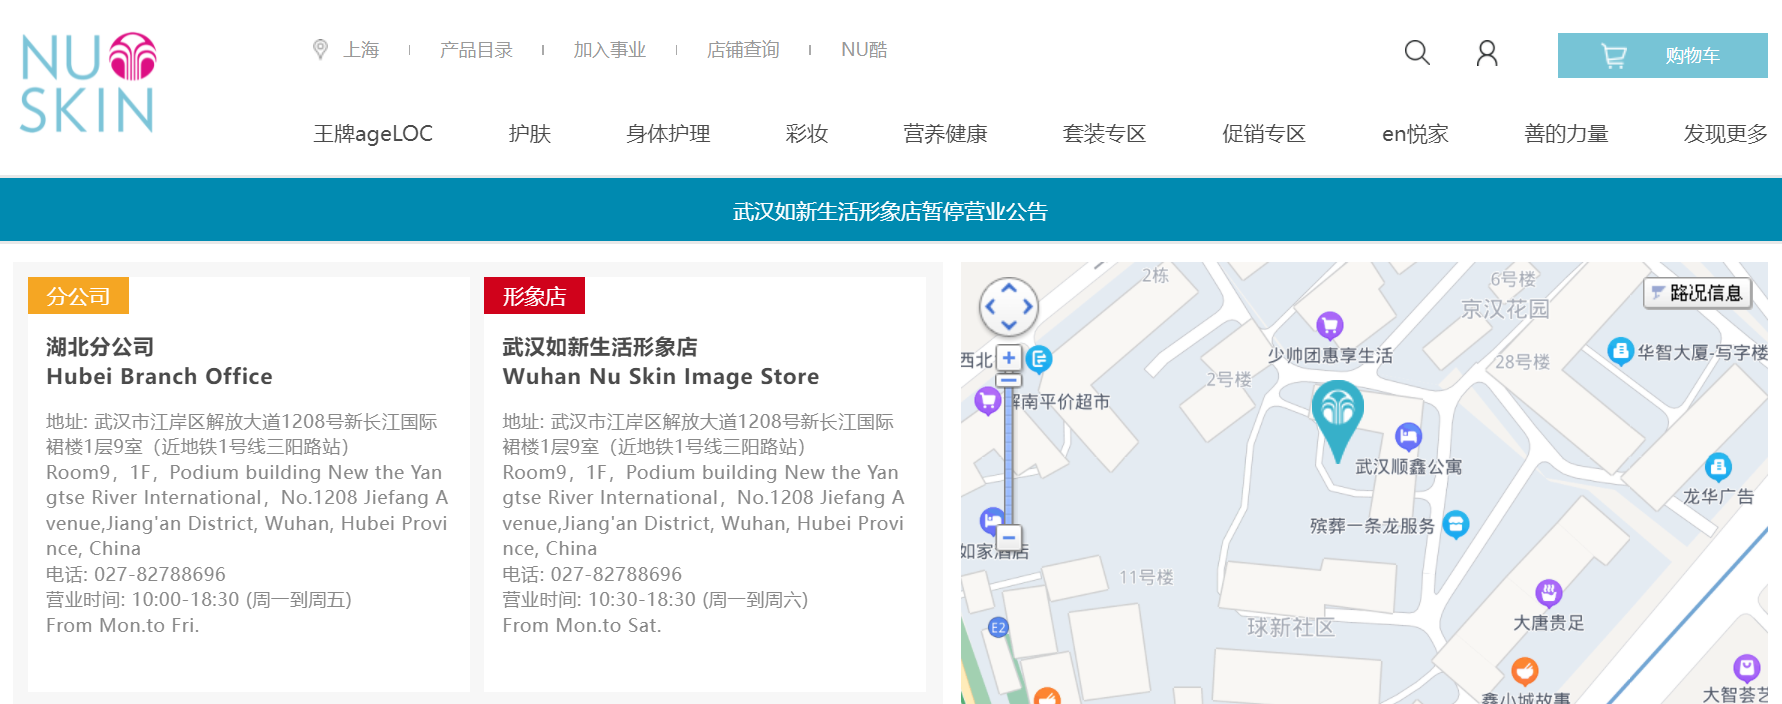Open the 促销专区 menu

click(x=1264, y=134)
